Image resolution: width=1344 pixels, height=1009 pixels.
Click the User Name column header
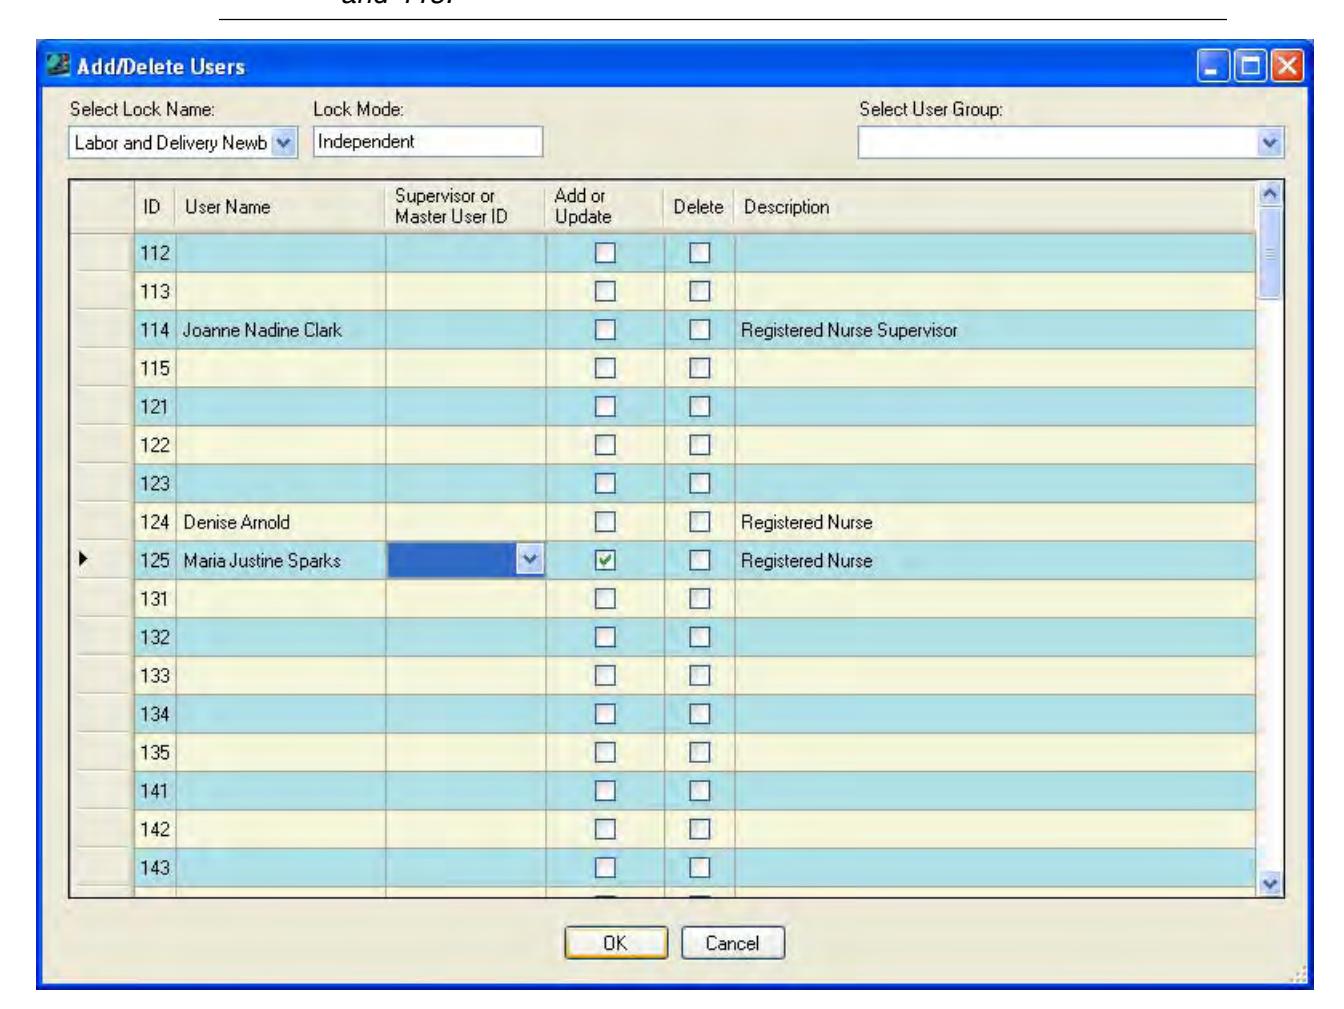point(281,208)
